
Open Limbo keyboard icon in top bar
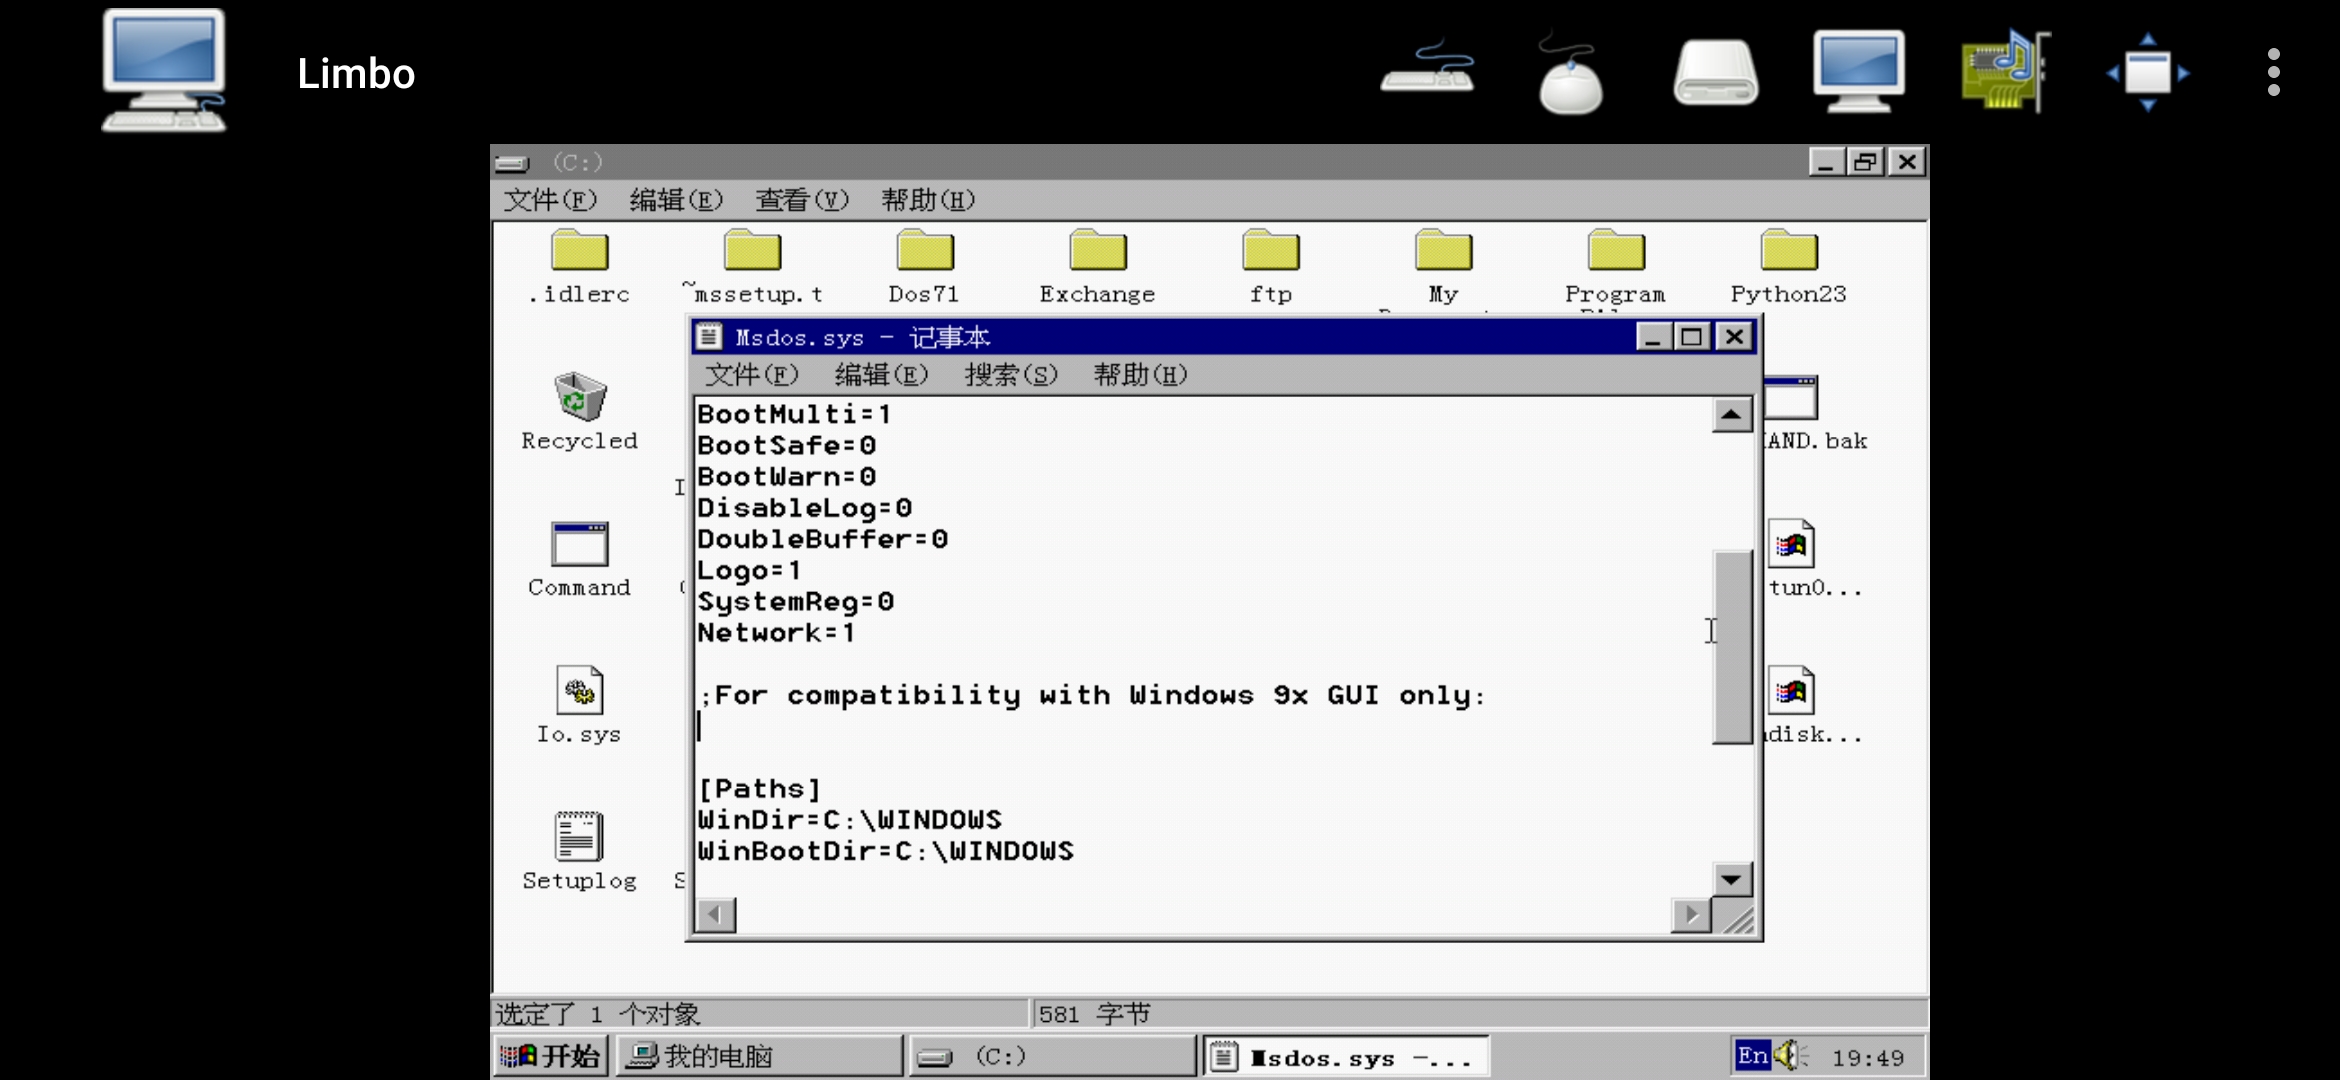1427,70
